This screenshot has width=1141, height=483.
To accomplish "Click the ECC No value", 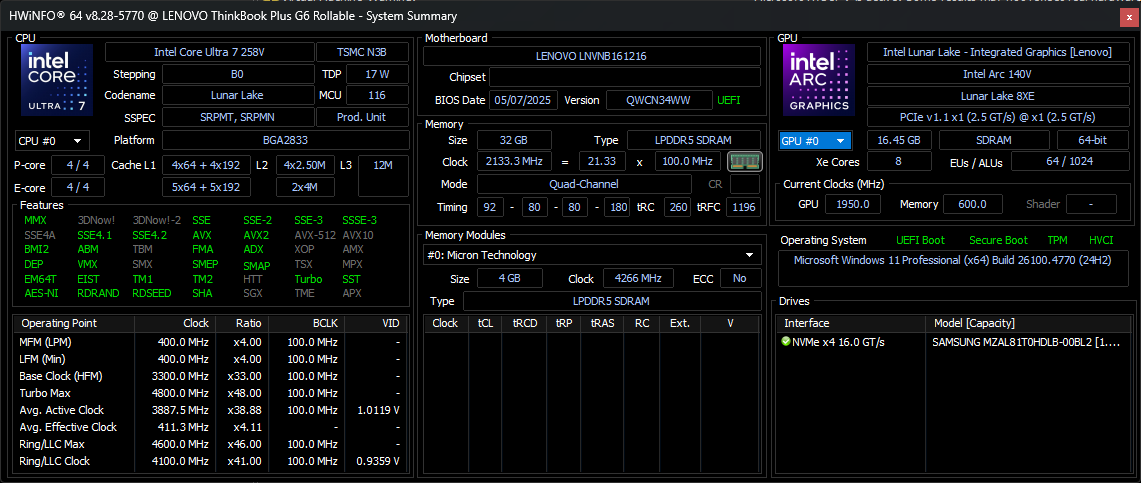I will [x=740, y=279].
